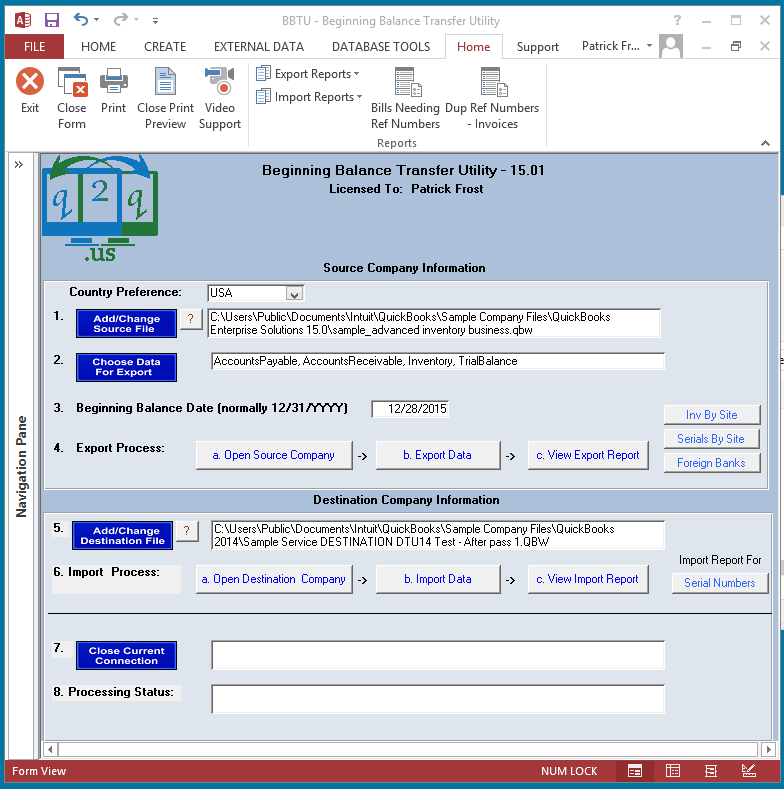Click the help button beside destination file
784x789 pixels.
(187, 531)
